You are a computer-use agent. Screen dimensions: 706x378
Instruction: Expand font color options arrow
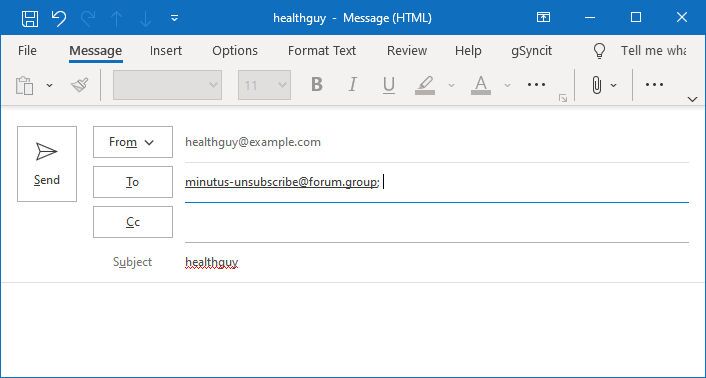point(507,85)
